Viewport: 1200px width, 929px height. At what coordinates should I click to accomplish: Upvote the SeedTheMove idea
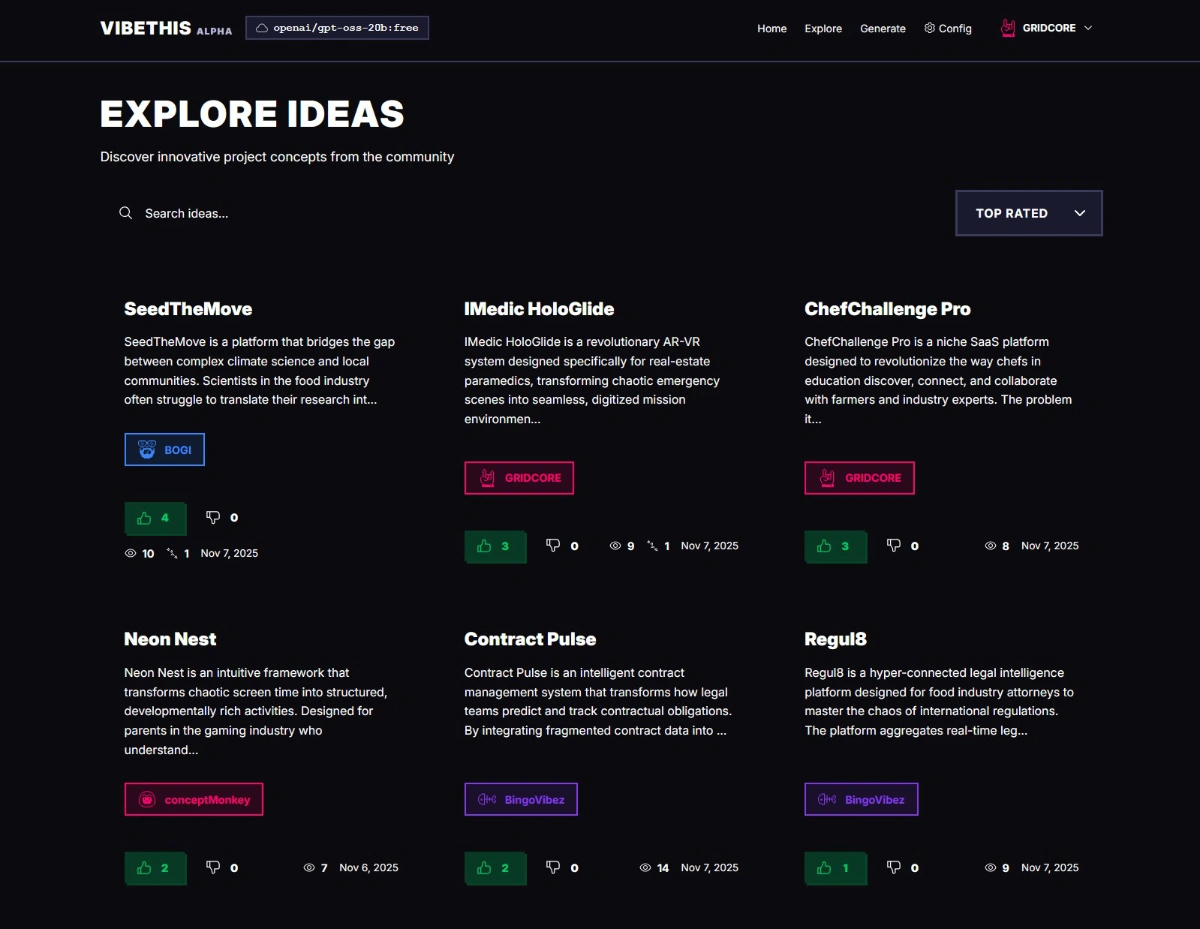pos(155,518)
